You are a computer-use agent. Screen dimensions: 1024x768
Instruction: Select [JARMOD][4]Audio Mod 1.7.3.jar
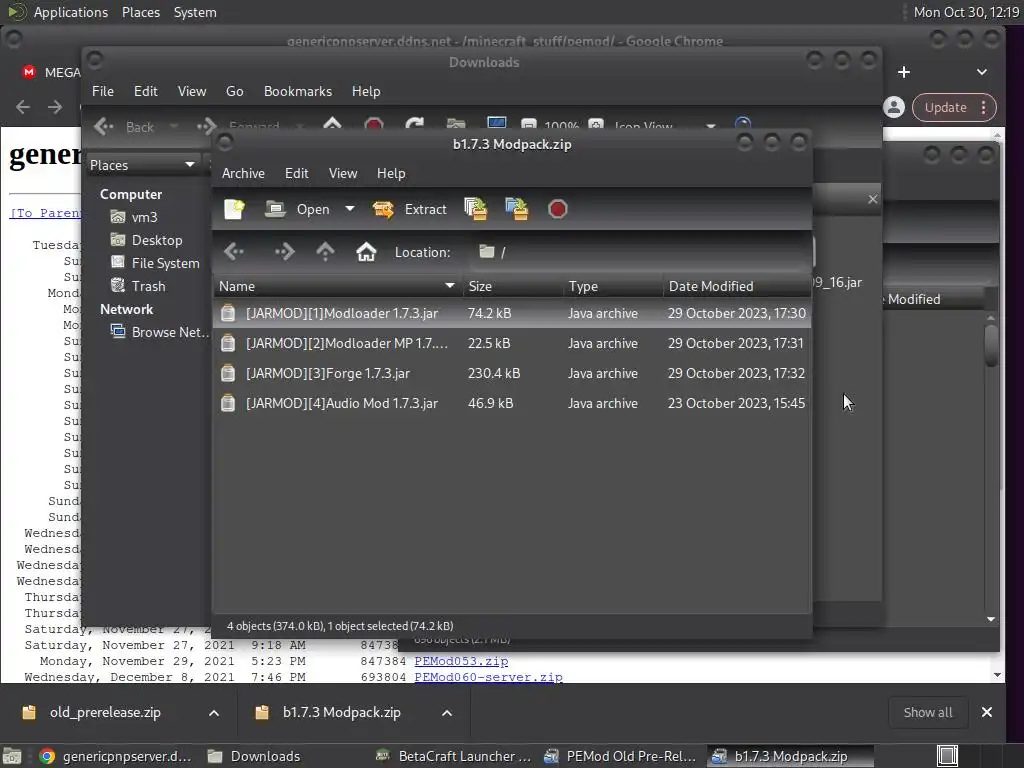tap(512, 404)
